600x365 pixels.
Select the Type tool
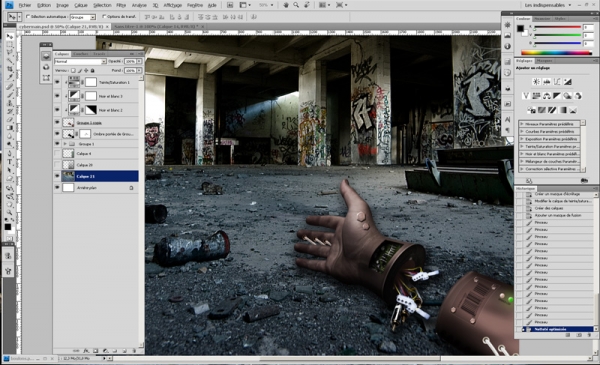pos(10,161)
